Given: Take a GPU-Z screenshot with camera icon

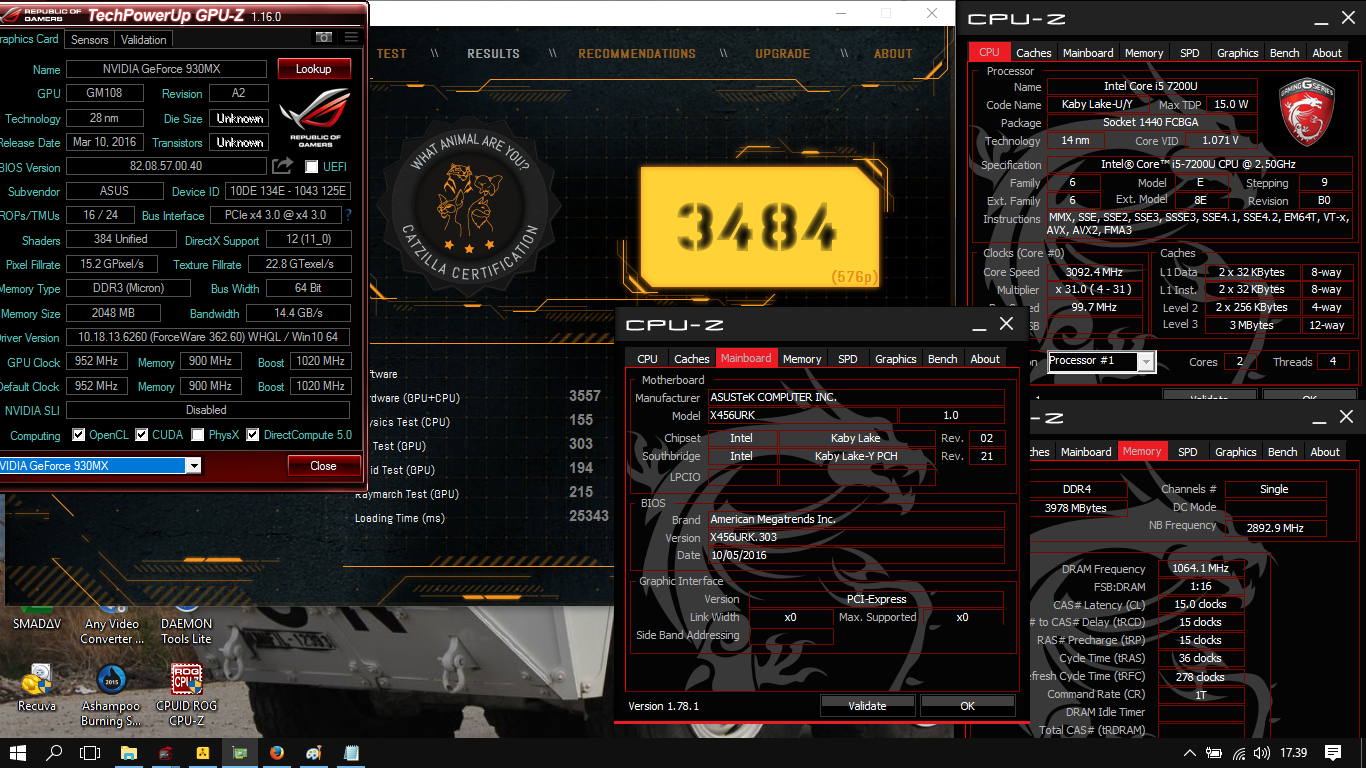Looking at the screenshot, I should pos(324,38).
